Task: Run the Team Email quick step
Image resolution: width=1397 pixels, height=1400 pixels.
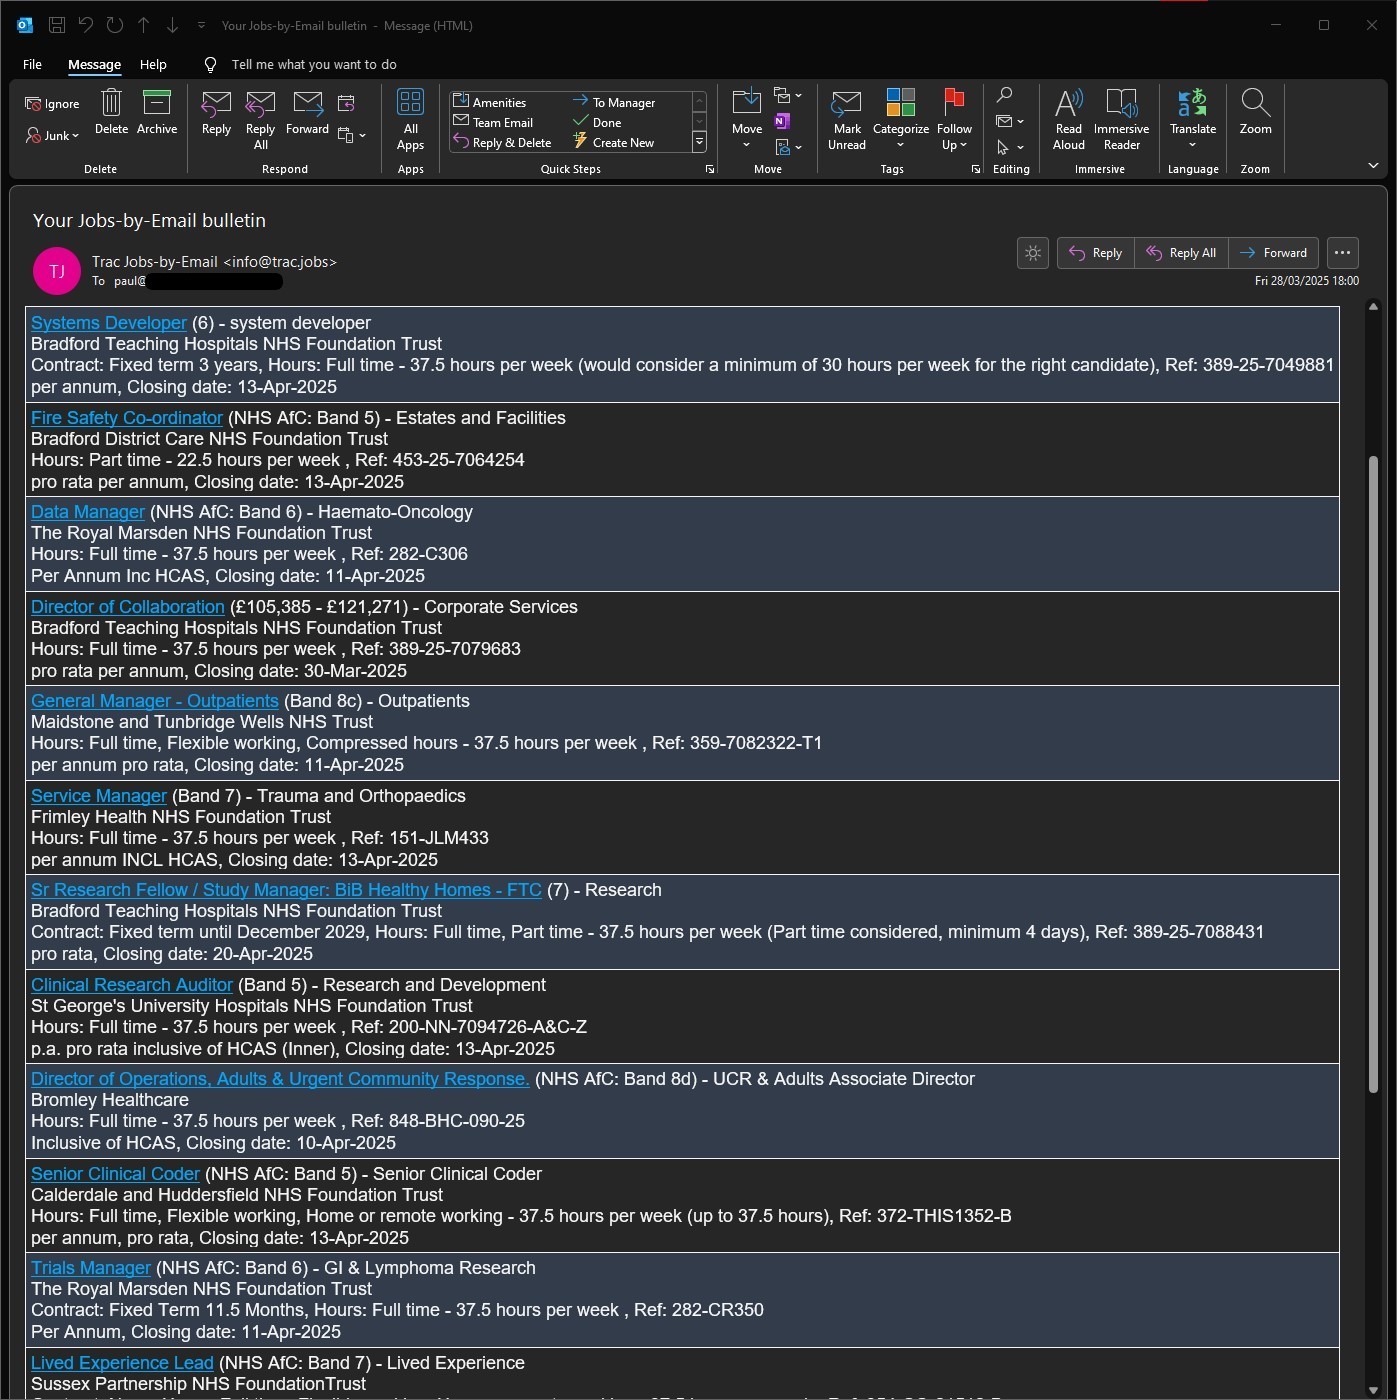Action: [493, 122]
